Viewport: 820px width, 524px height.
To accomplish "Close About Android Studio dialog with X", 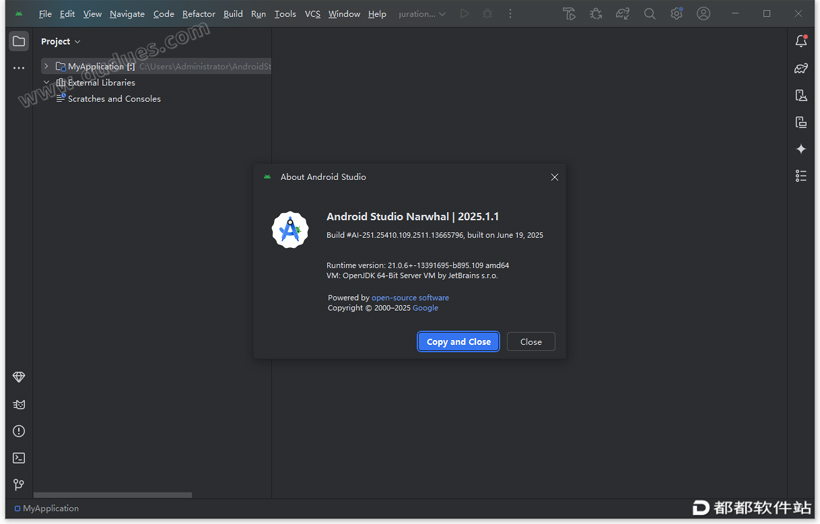I will click(554, 177).
